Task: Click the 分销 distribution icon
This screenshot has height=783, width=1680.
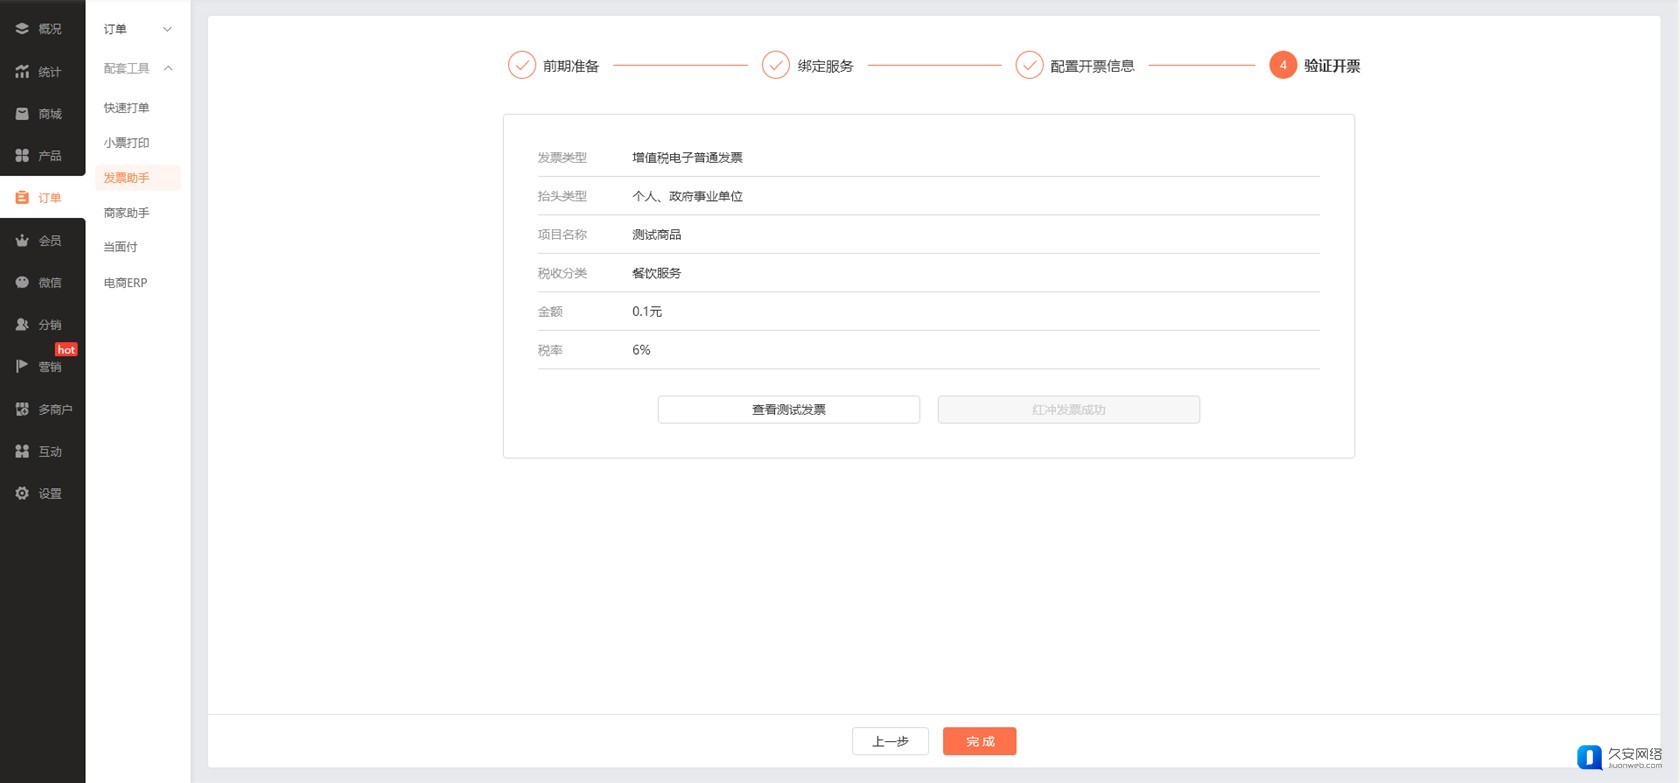Action: click(22, 325)
